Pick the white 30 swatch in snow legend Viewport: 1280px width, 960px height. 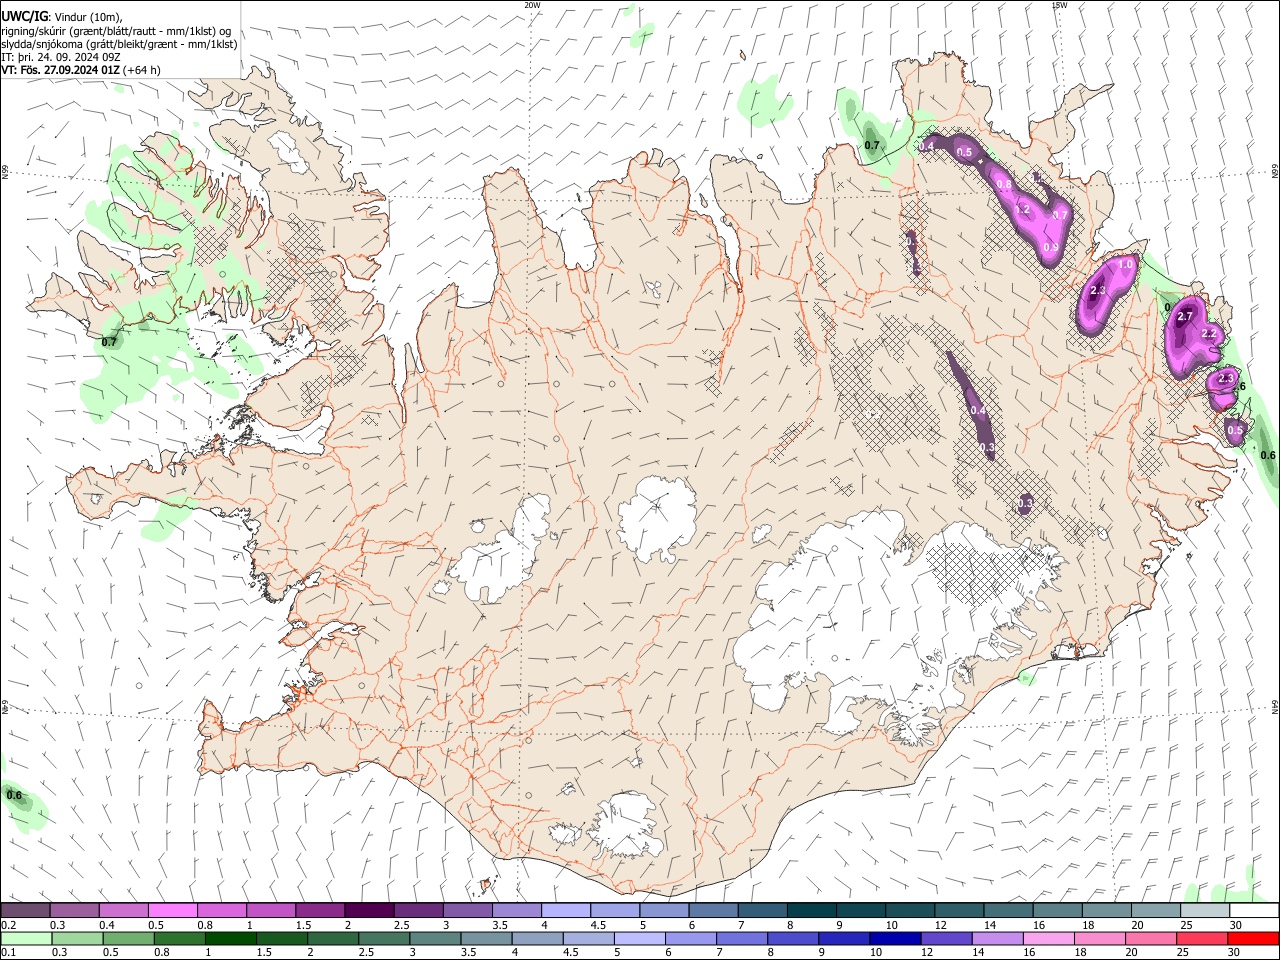point(1254,910)
